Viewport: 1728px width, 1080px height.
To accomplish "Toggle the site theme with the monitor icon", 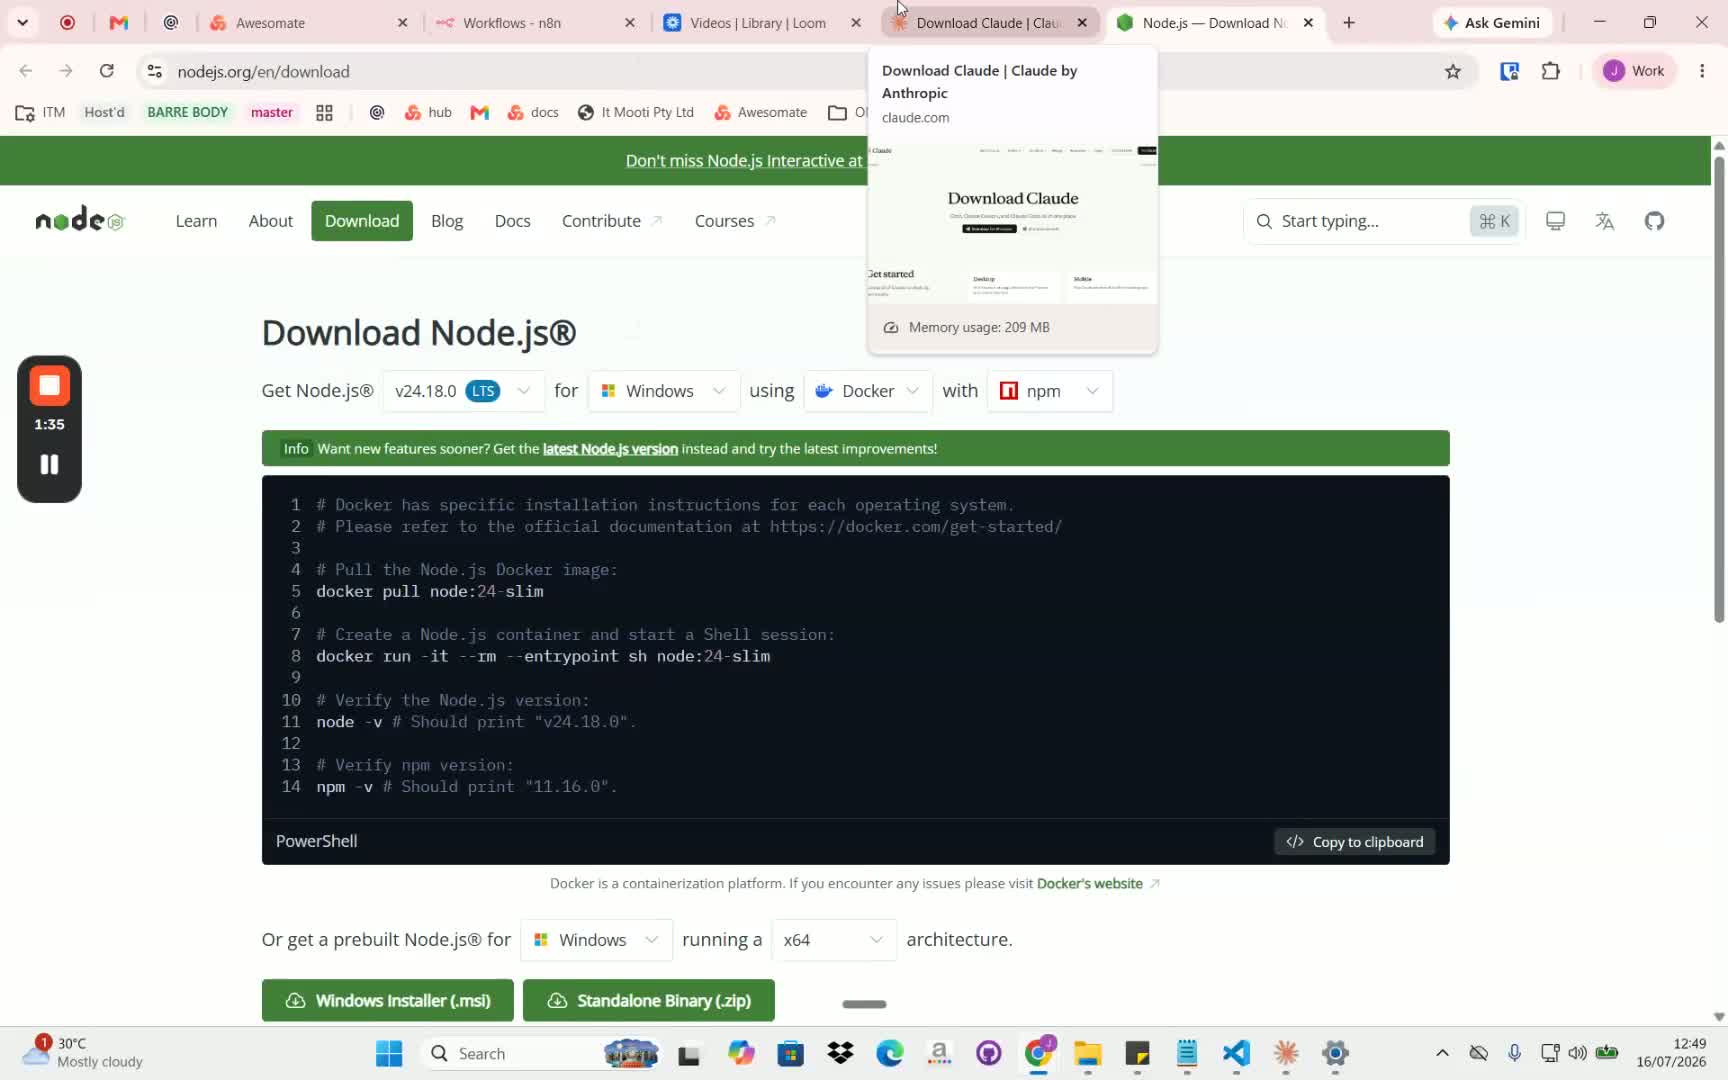I will pos(1555,221).
